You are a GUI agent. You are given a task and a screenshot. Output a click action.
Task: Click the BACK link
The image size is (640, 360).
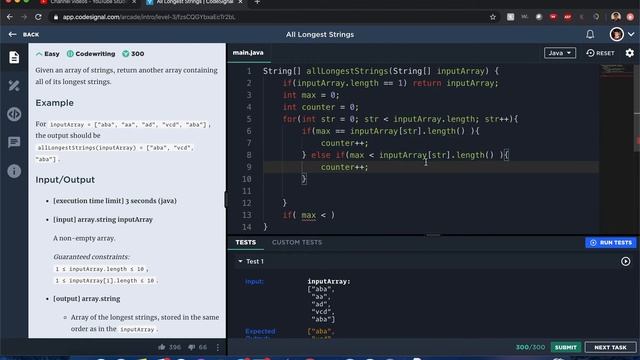click(x=31, y=35)
